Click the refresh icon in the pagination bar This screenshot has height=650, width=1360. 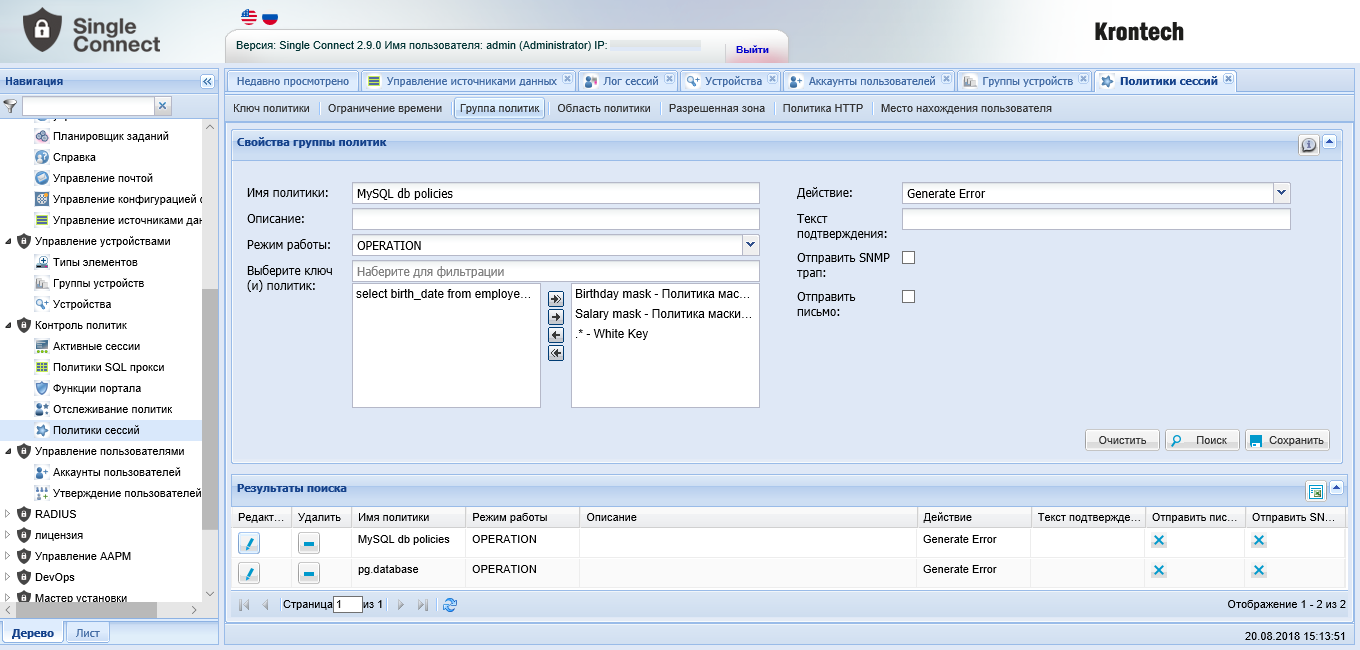(x=450, y=605)
